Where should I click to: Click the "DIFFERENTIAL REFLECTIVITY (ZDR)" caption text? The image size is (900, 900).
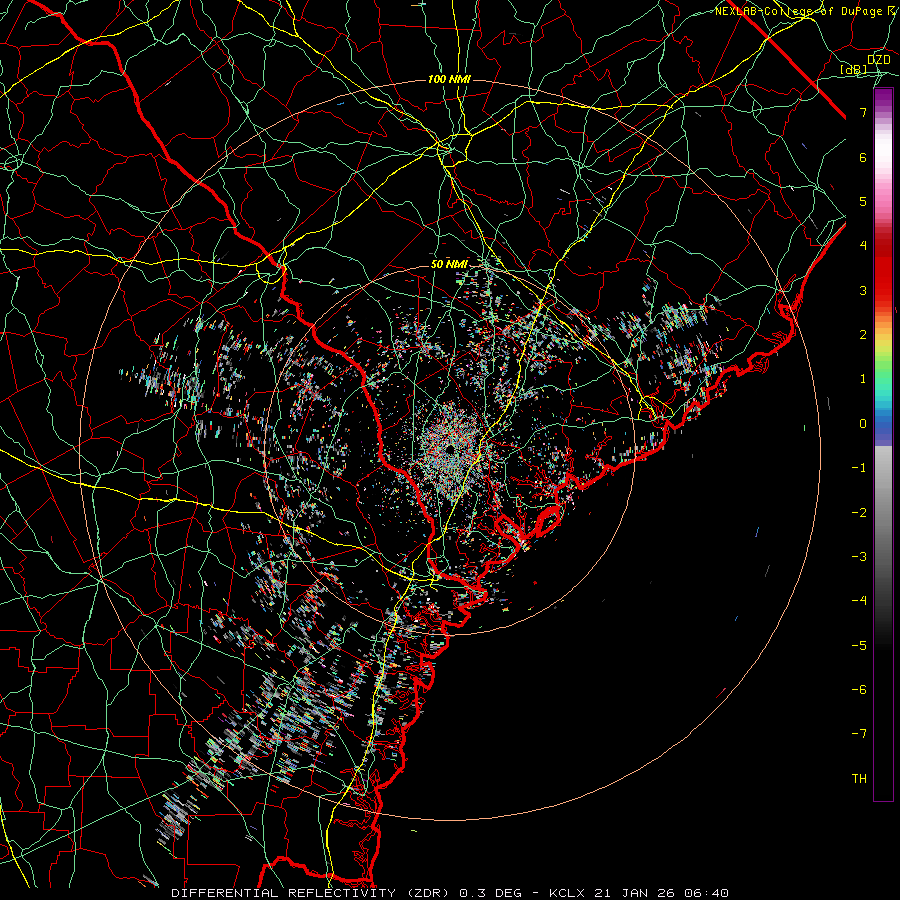[x=312, y=893]
